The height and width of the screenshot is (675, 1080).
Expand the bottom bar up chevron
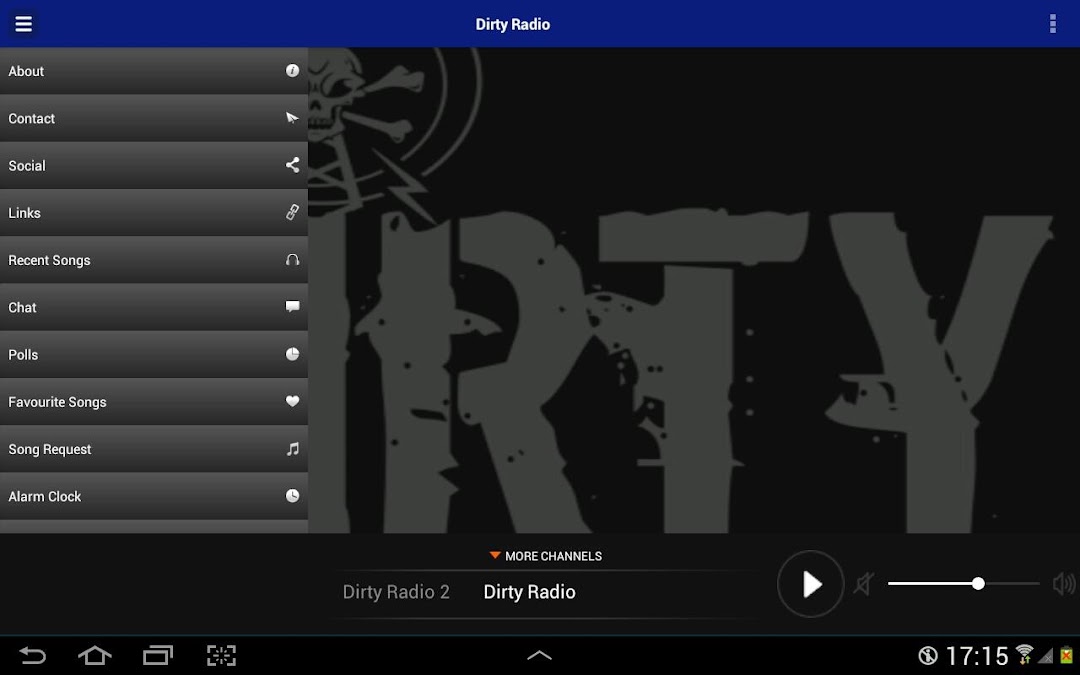tap(539, 655)
